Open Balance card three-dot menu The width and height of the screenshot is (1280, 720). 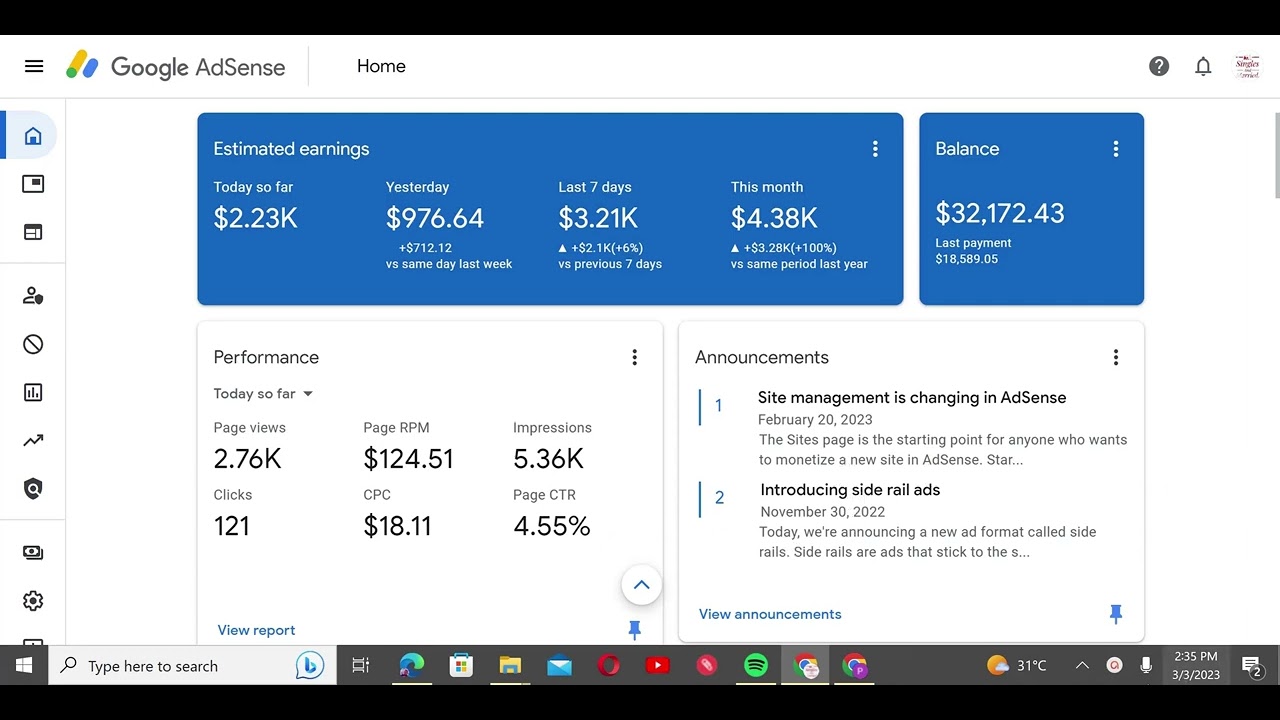click(x=1116, y=149)
